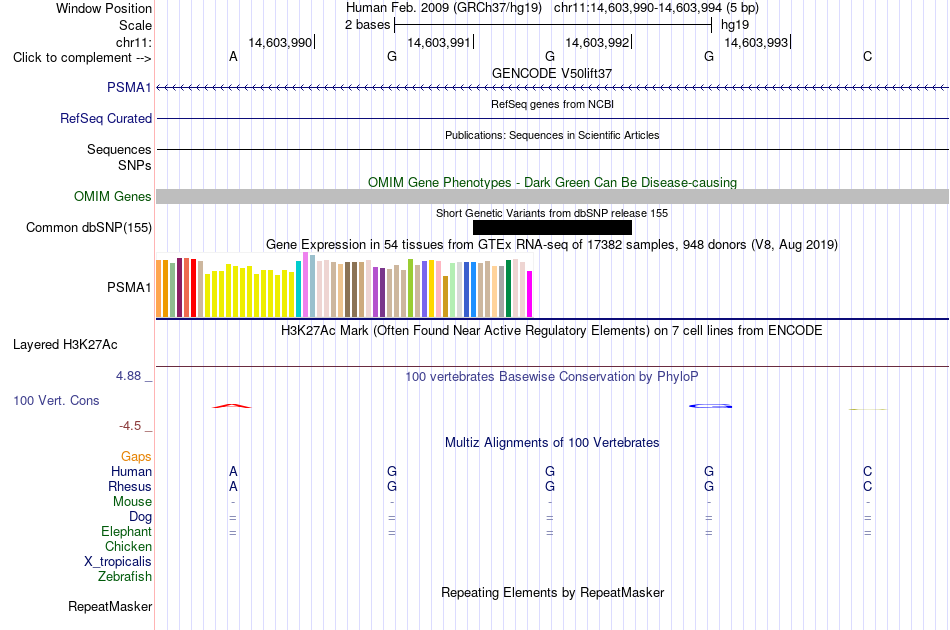Select the Human species label
The width and height of the screenshot is (950, 630).
coord(131,471)
